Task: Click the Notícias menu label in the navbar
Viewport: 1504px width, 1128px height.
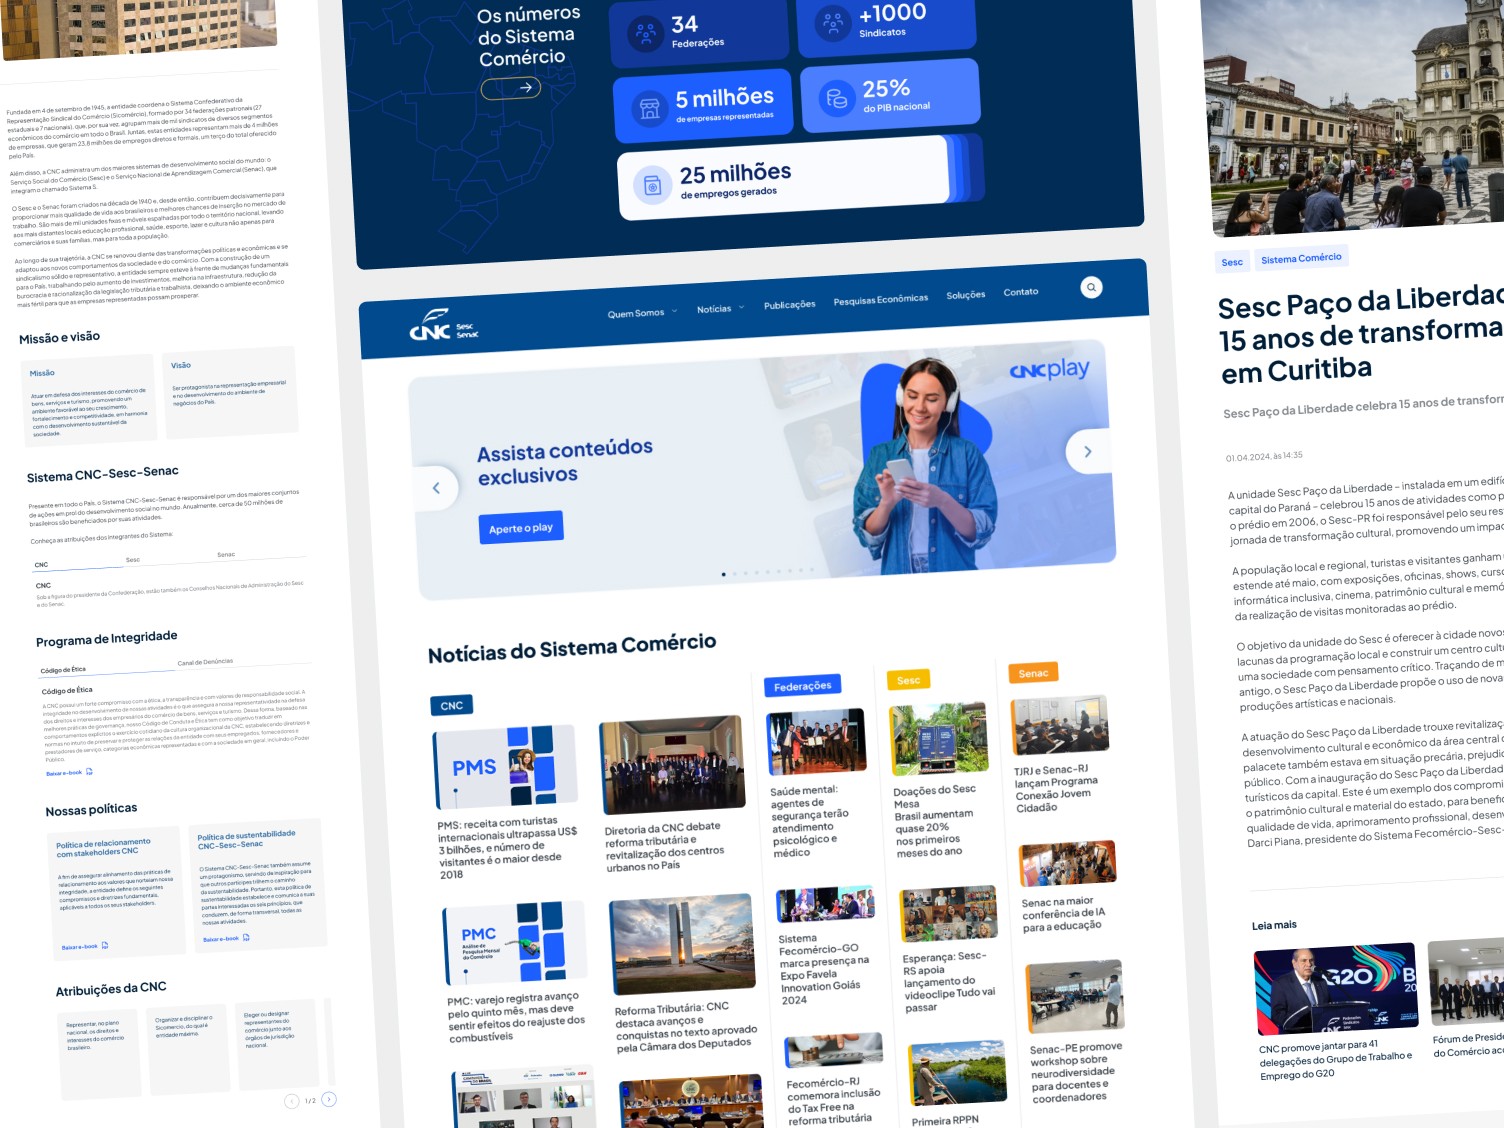Action: pyautogui.click(x=714, y=309)
